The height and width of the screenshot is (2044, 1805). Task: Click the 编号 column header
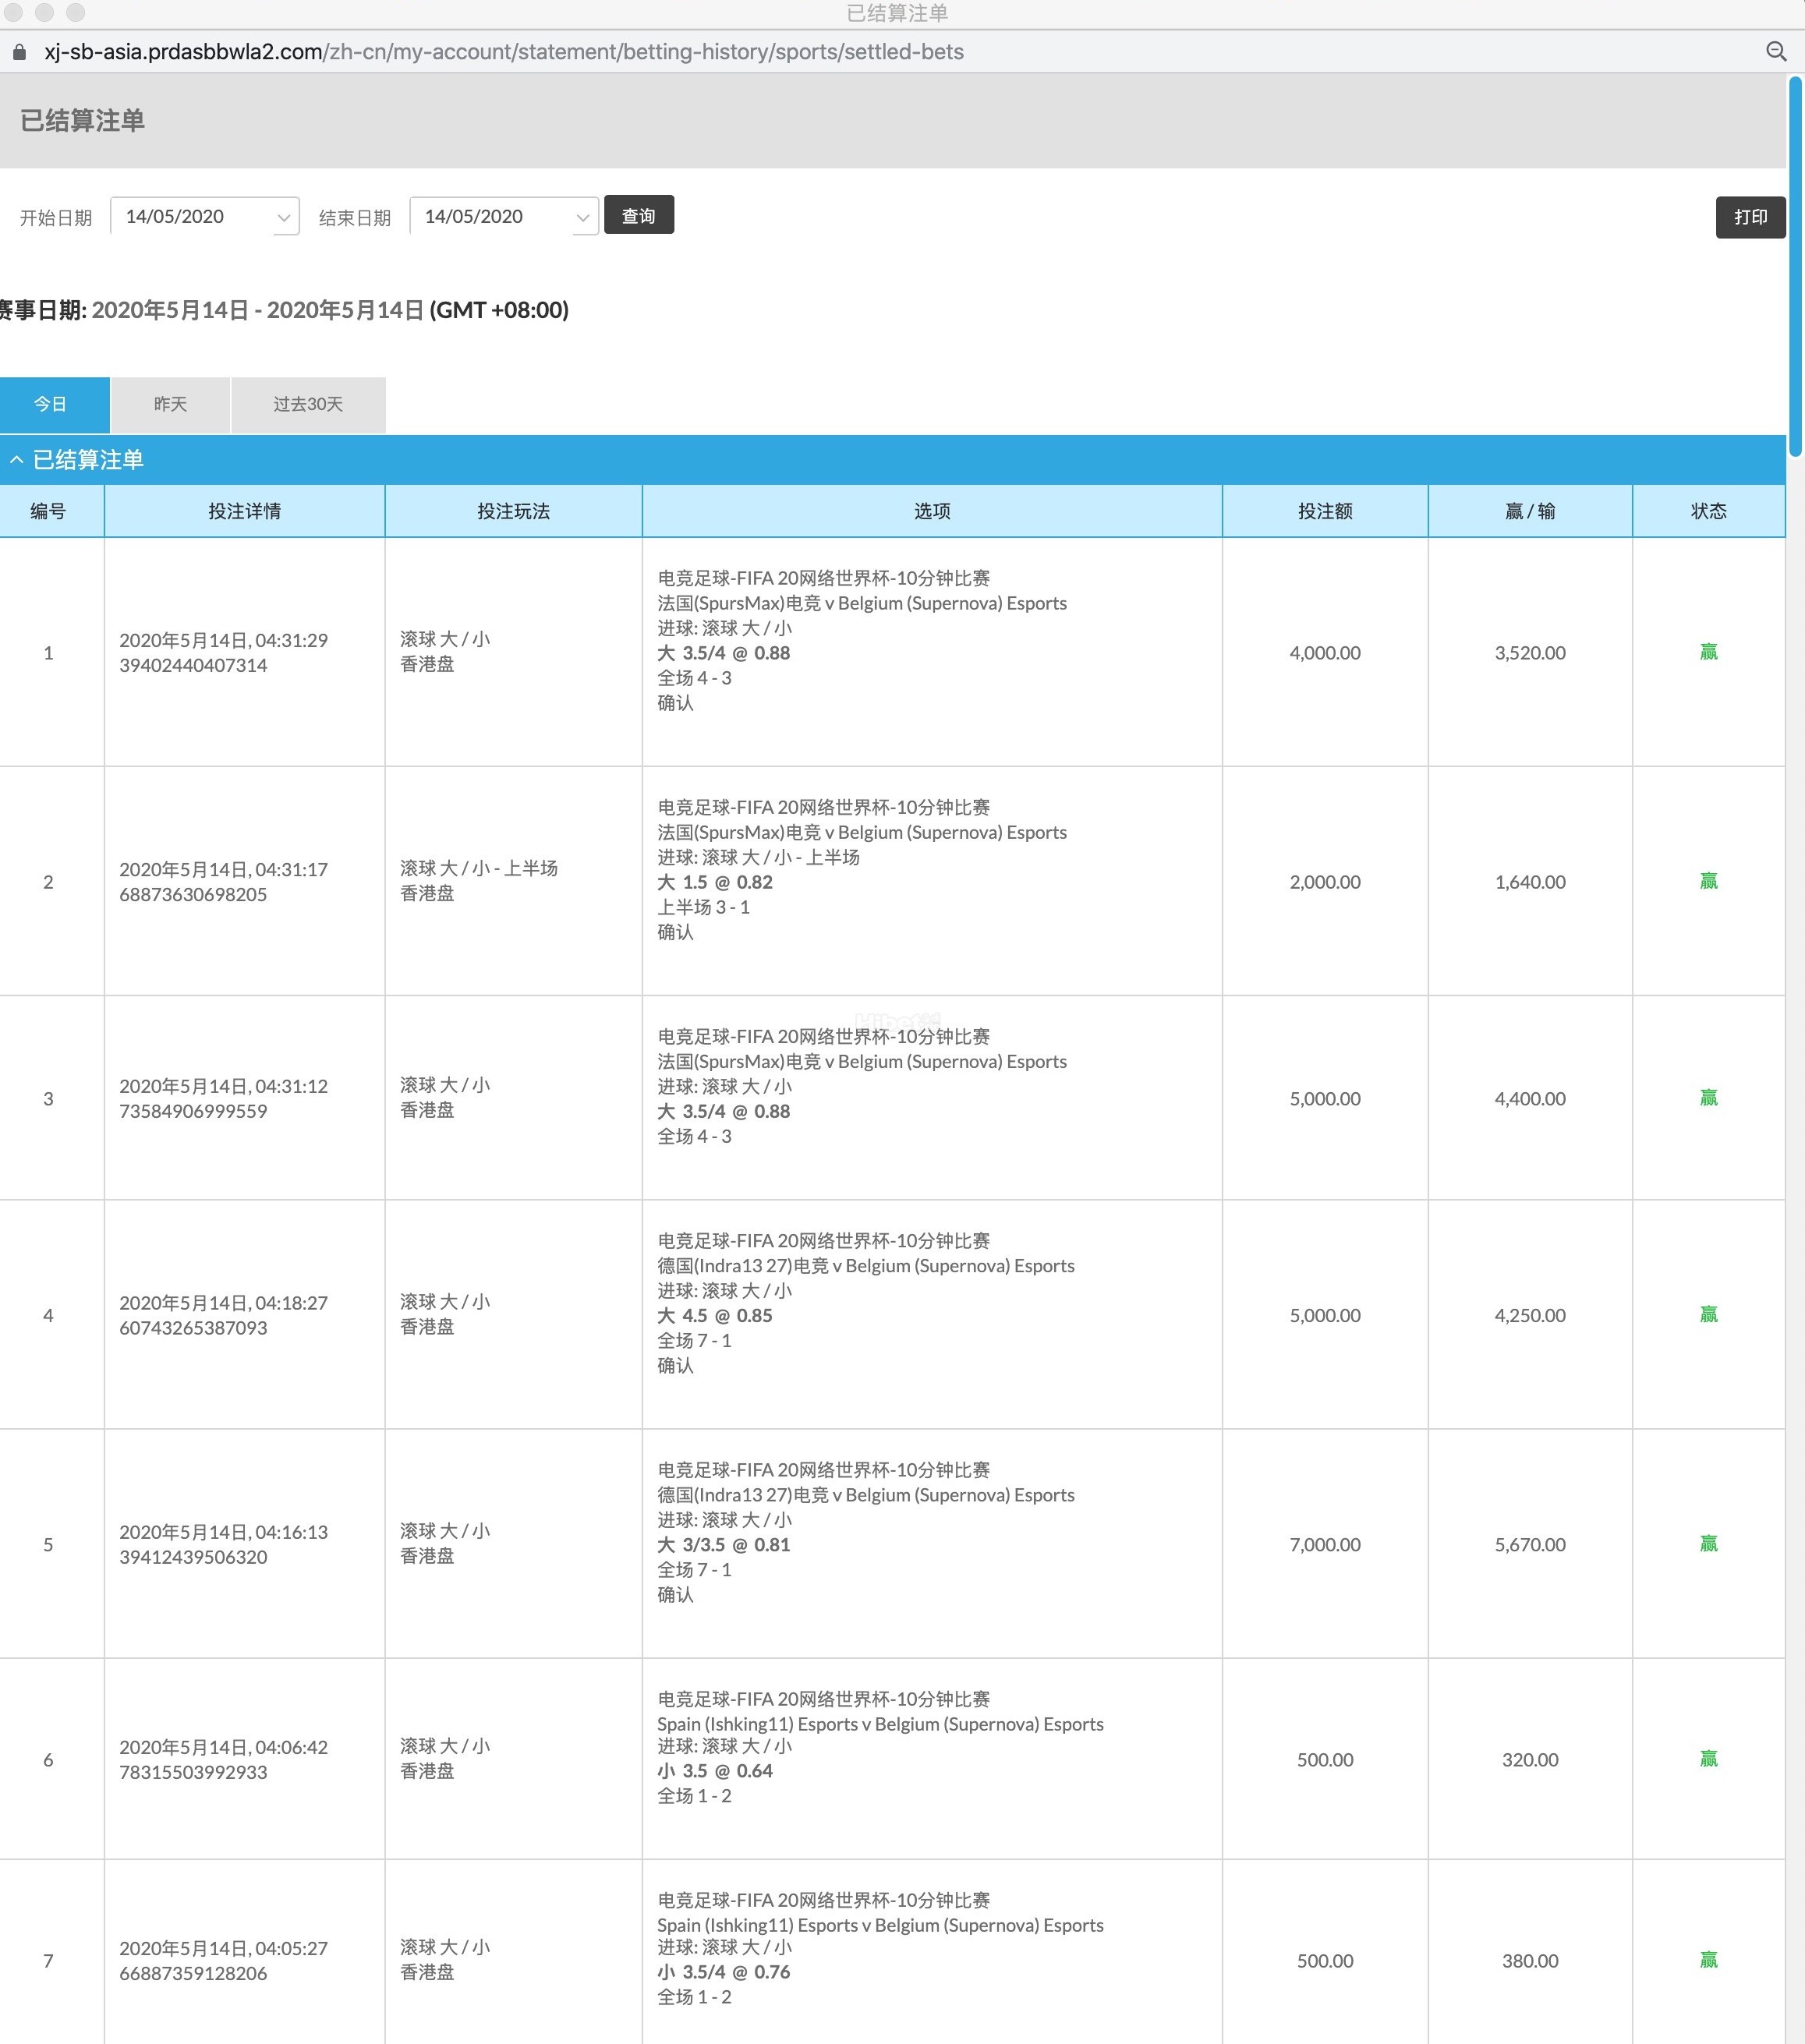pyautogui.click(x=48, y=511)
